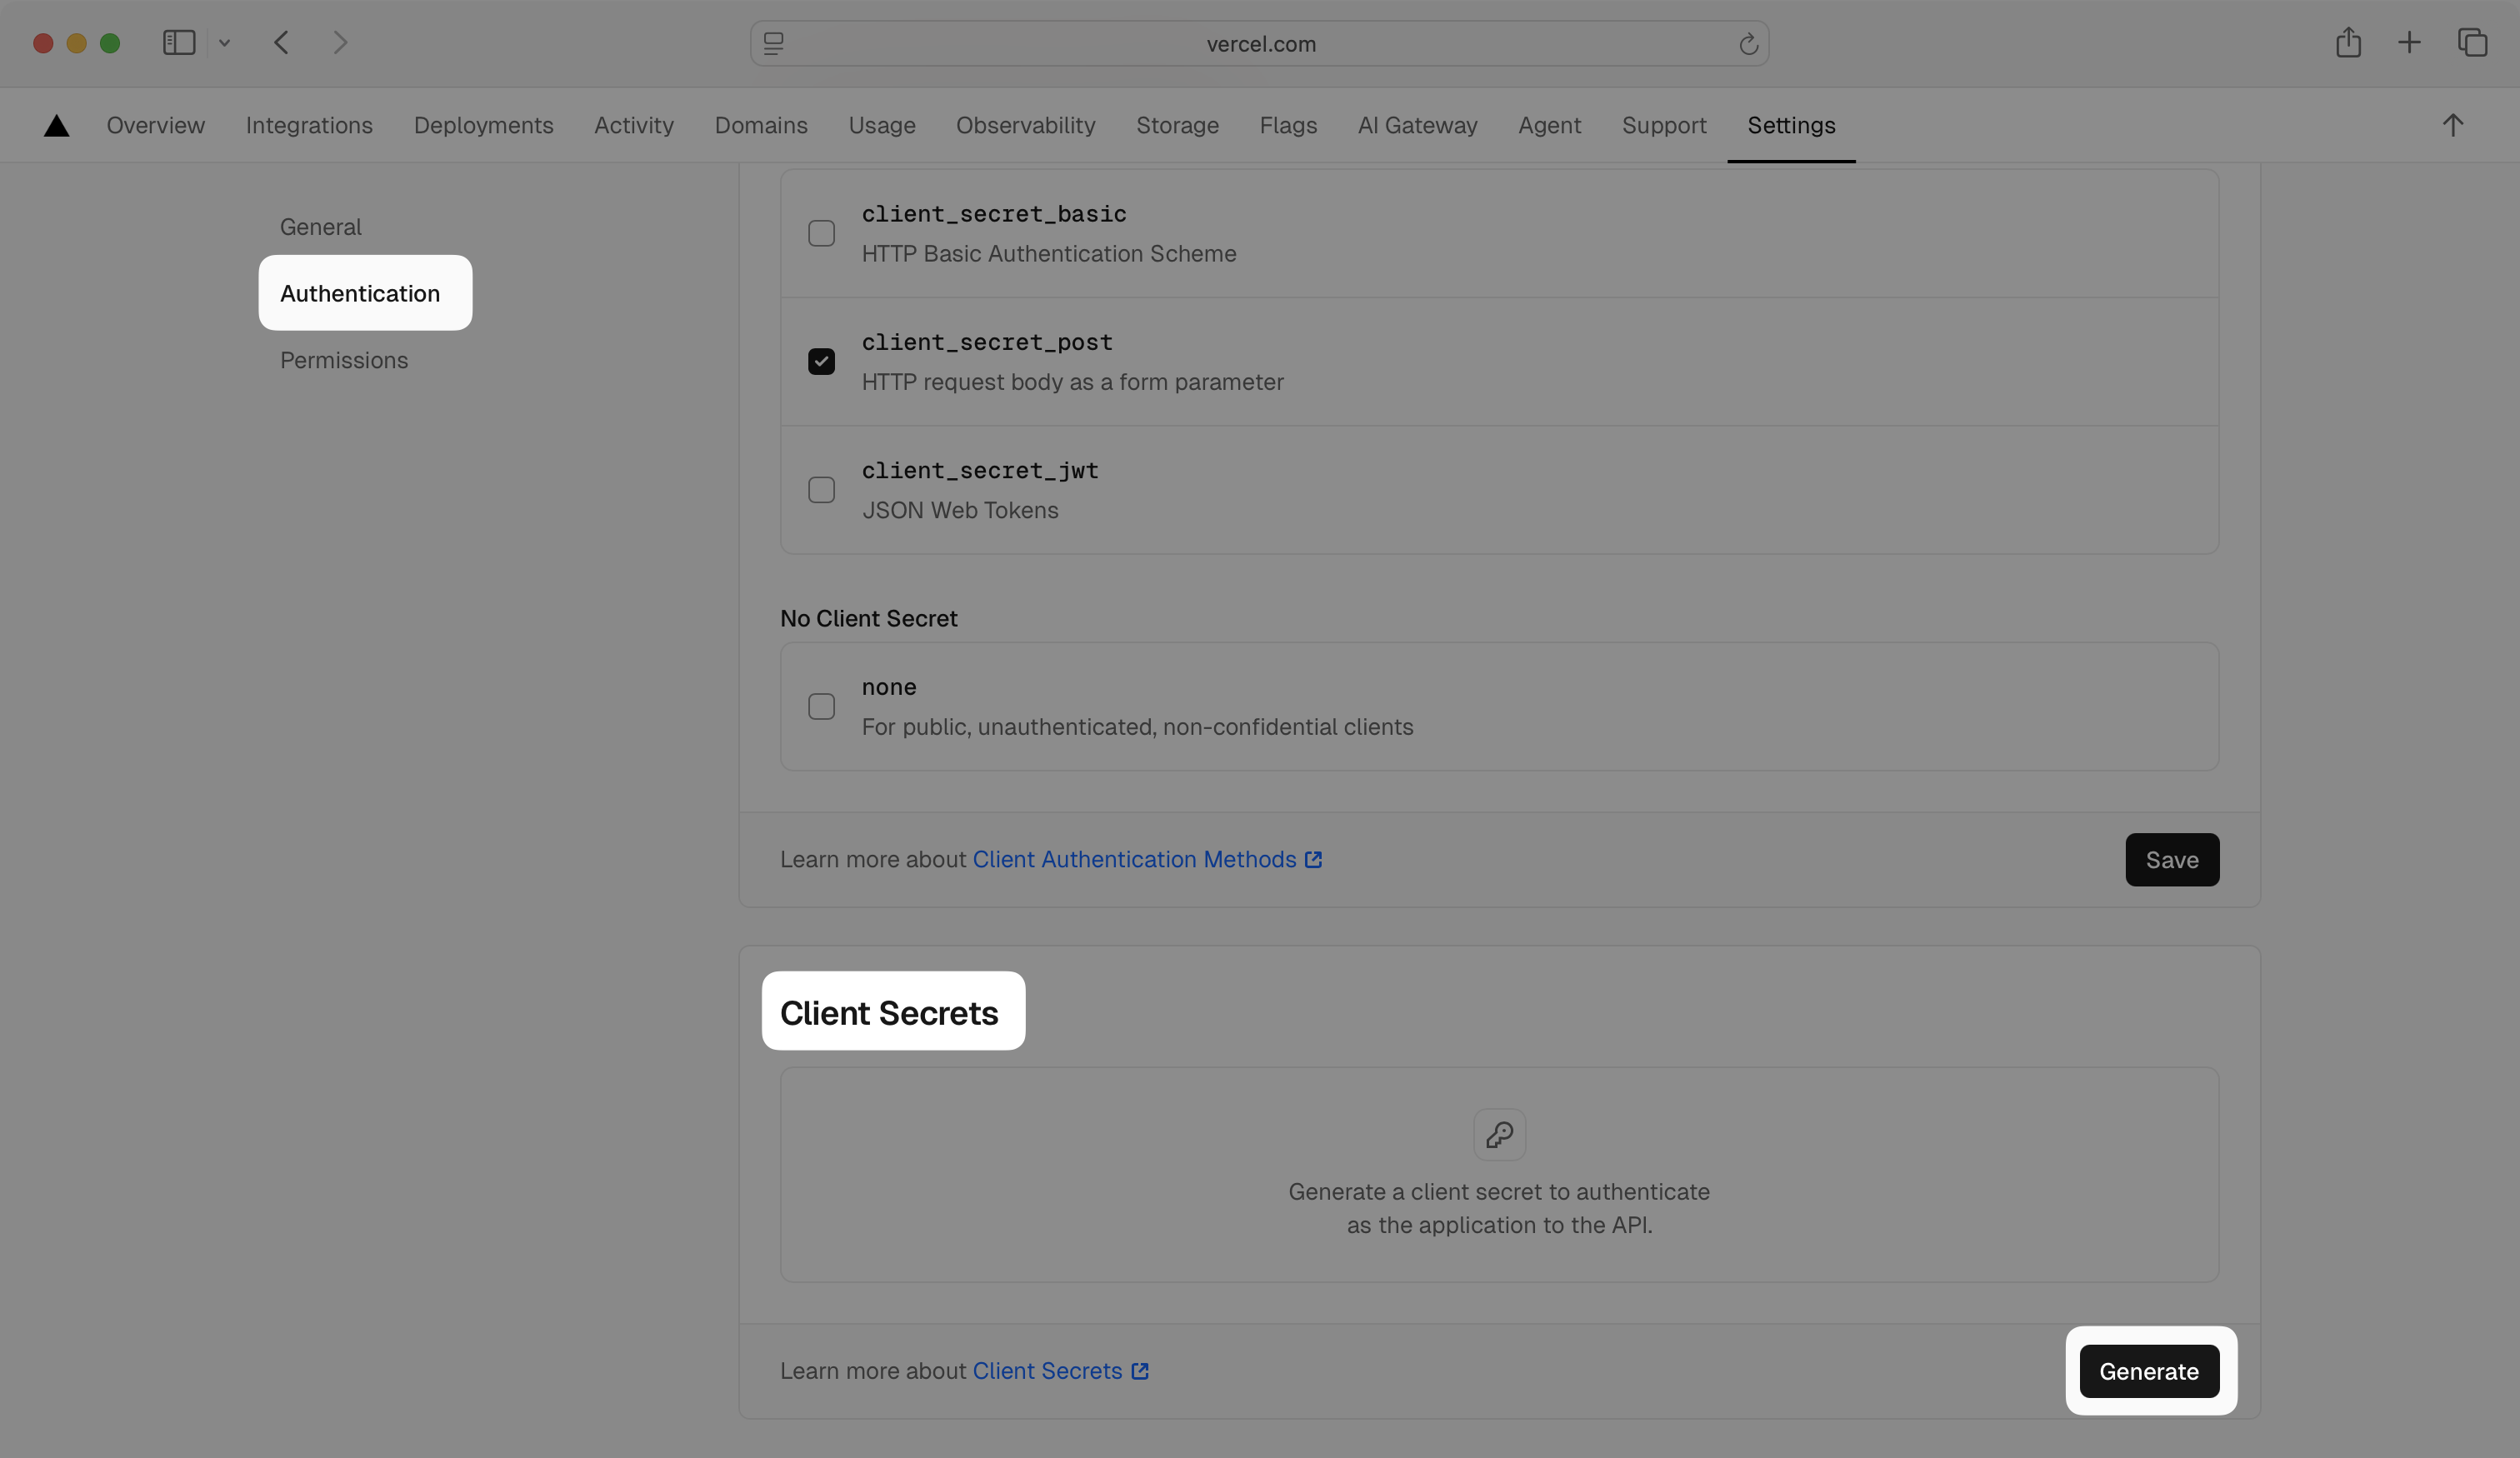2520x1458 pixels.
Task: Toggle the Safari sidebar icon
Action: pos(179,43)
